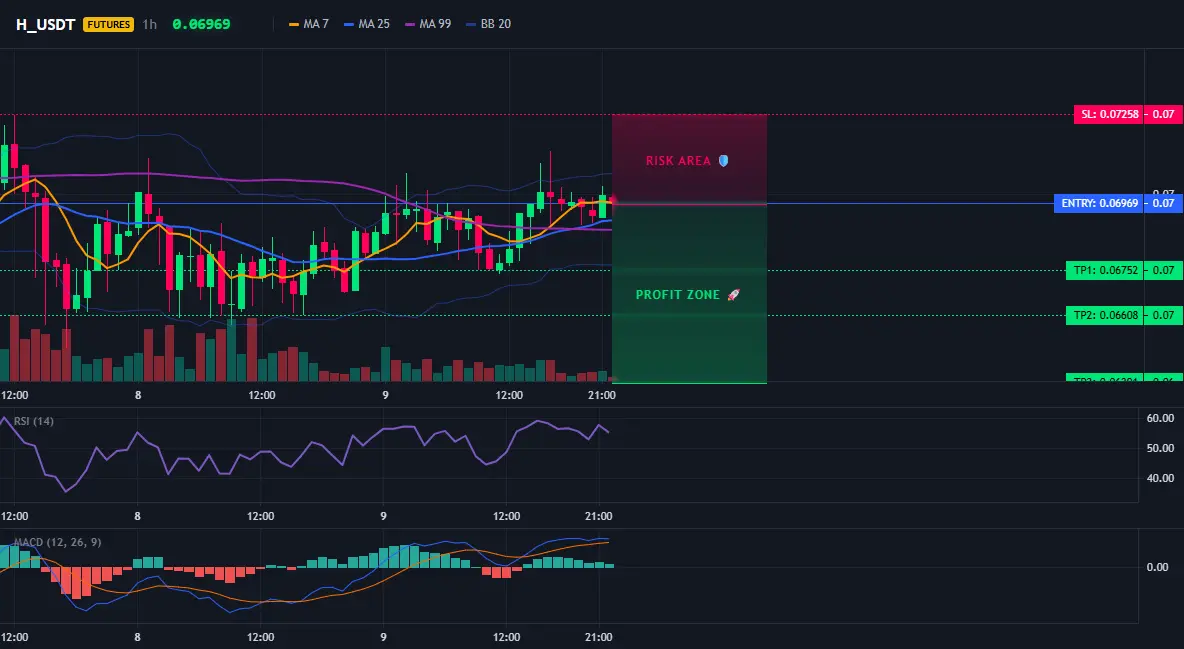Screen dimensions: 1184x649
Task: Select the H_USDT symbol name
Action: tap(45, 24)
